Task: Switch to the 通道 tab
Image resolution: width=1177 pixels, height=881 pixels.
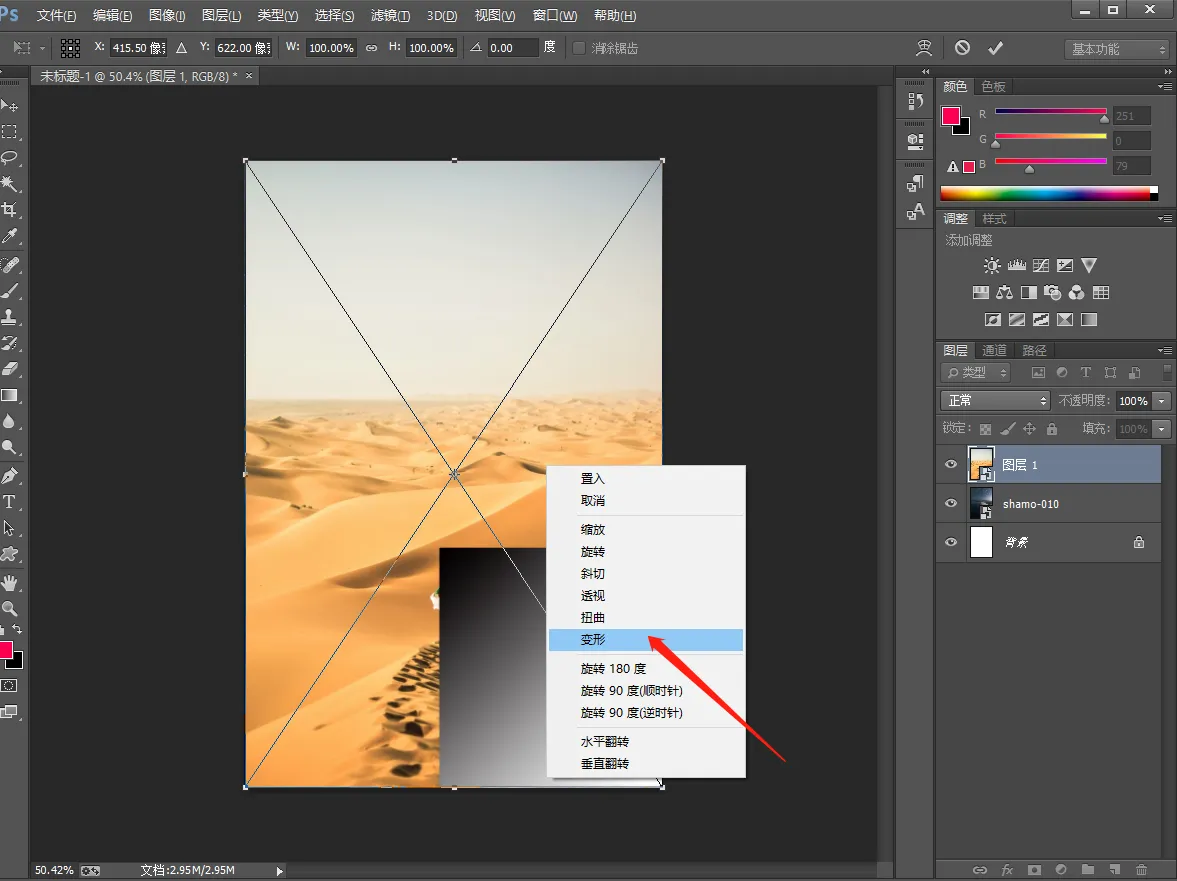Action: [994, 350]
